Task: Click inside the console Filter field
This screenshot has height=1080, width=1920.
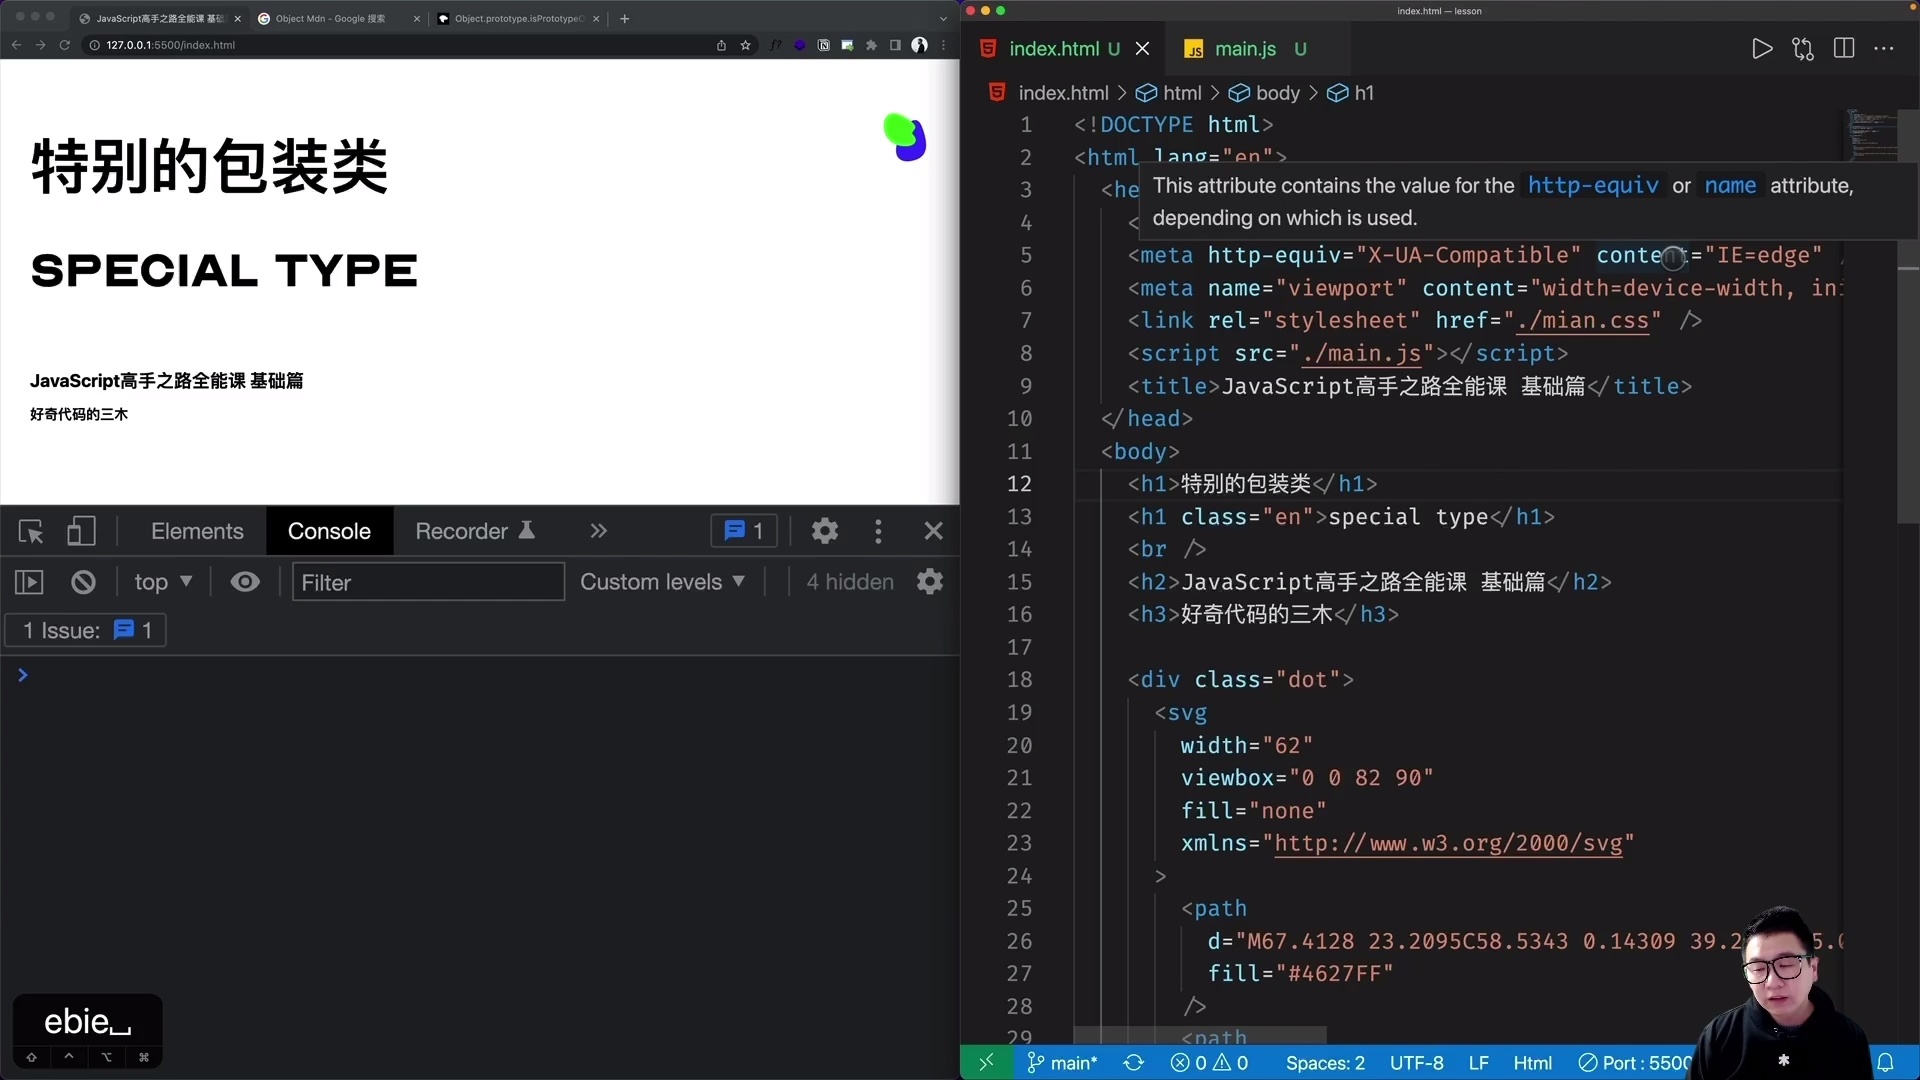Action: [428, 581]
